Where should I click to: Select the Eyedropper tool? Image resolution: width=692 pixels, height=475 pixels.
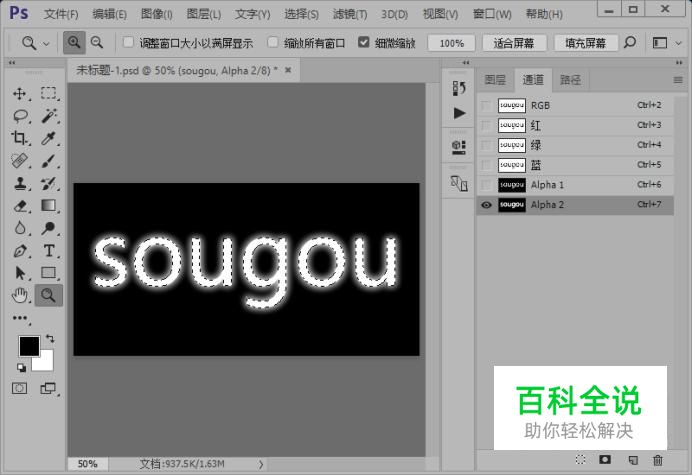coord(49,138)
